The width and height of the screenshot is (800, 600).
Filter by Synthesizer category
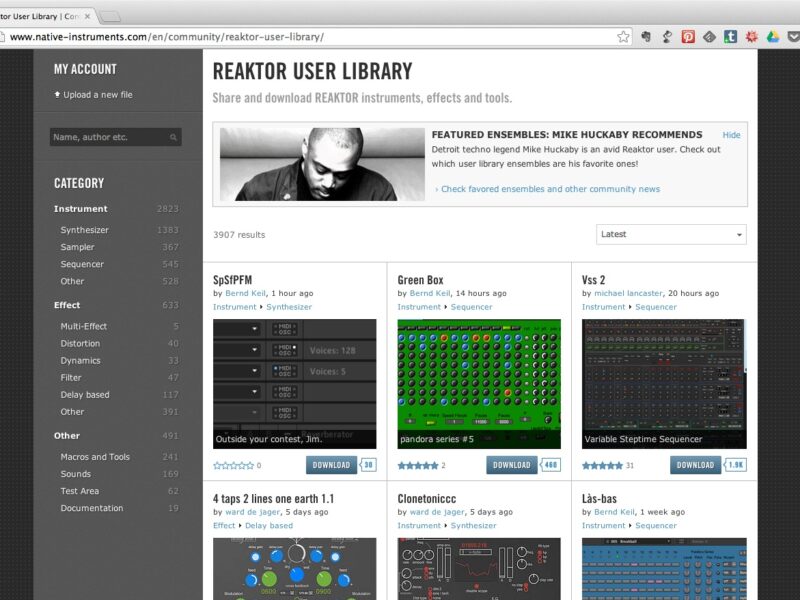(x=84, y=230)
